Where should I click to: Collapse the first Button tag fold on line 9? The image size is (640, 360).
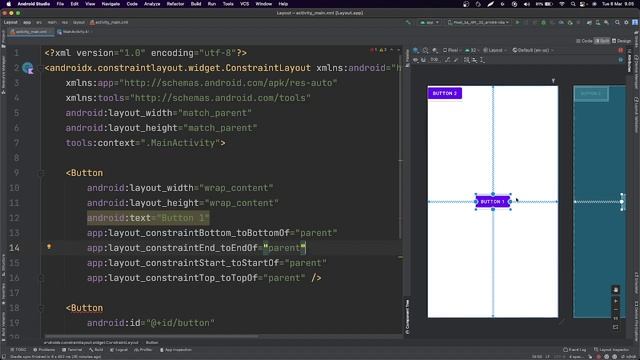click(x=41, y=173)
